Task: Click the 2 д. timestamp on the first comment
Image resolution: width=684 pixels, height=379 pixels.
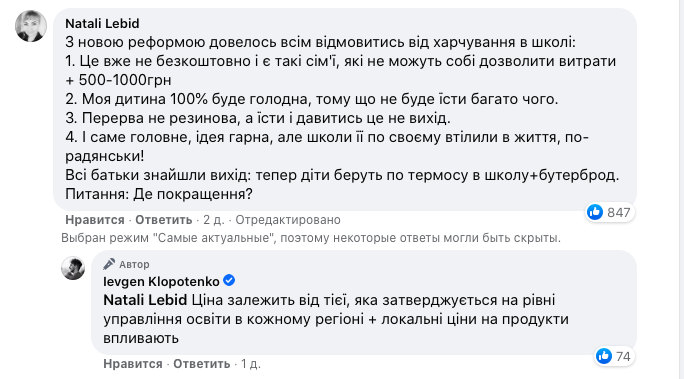Action: pos(214,220)
